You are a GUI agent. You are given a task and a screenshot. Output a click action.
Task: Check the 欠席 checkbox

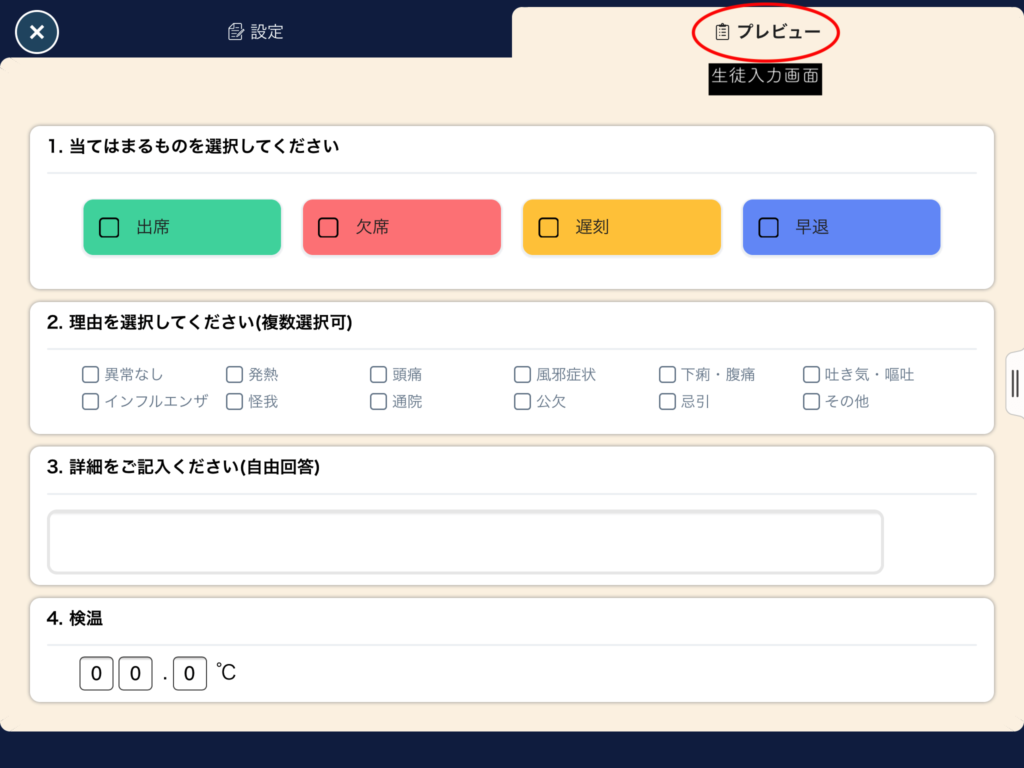[x=328, y=227]
